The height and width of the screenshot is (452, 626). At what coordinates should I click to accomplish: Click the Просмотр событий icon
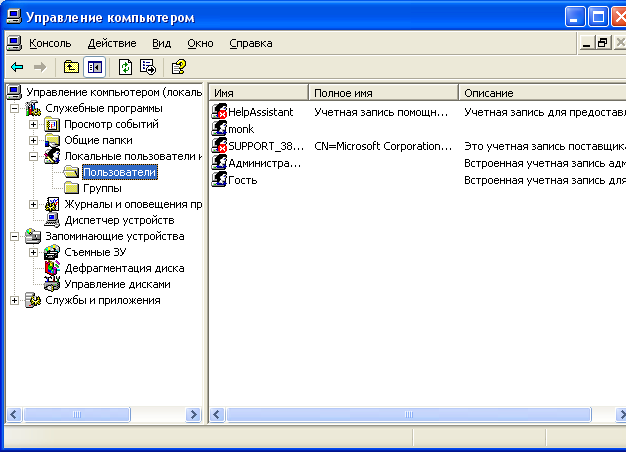click(x=52, y=124)
